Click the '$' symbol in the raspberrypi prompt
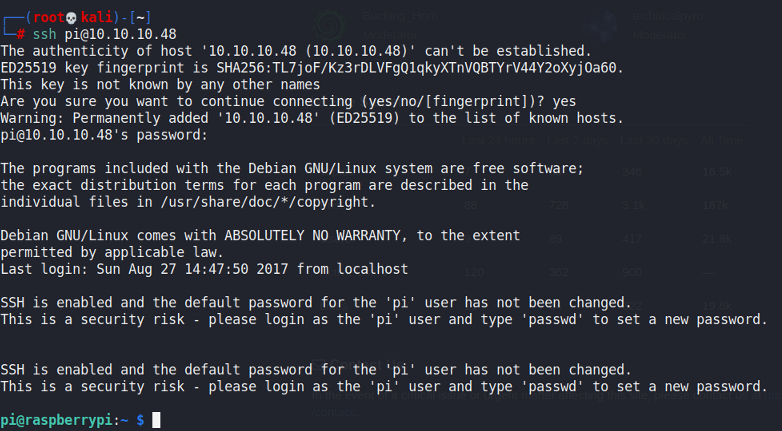The width and height of the screenshot is (782, 431). [140, 420]
